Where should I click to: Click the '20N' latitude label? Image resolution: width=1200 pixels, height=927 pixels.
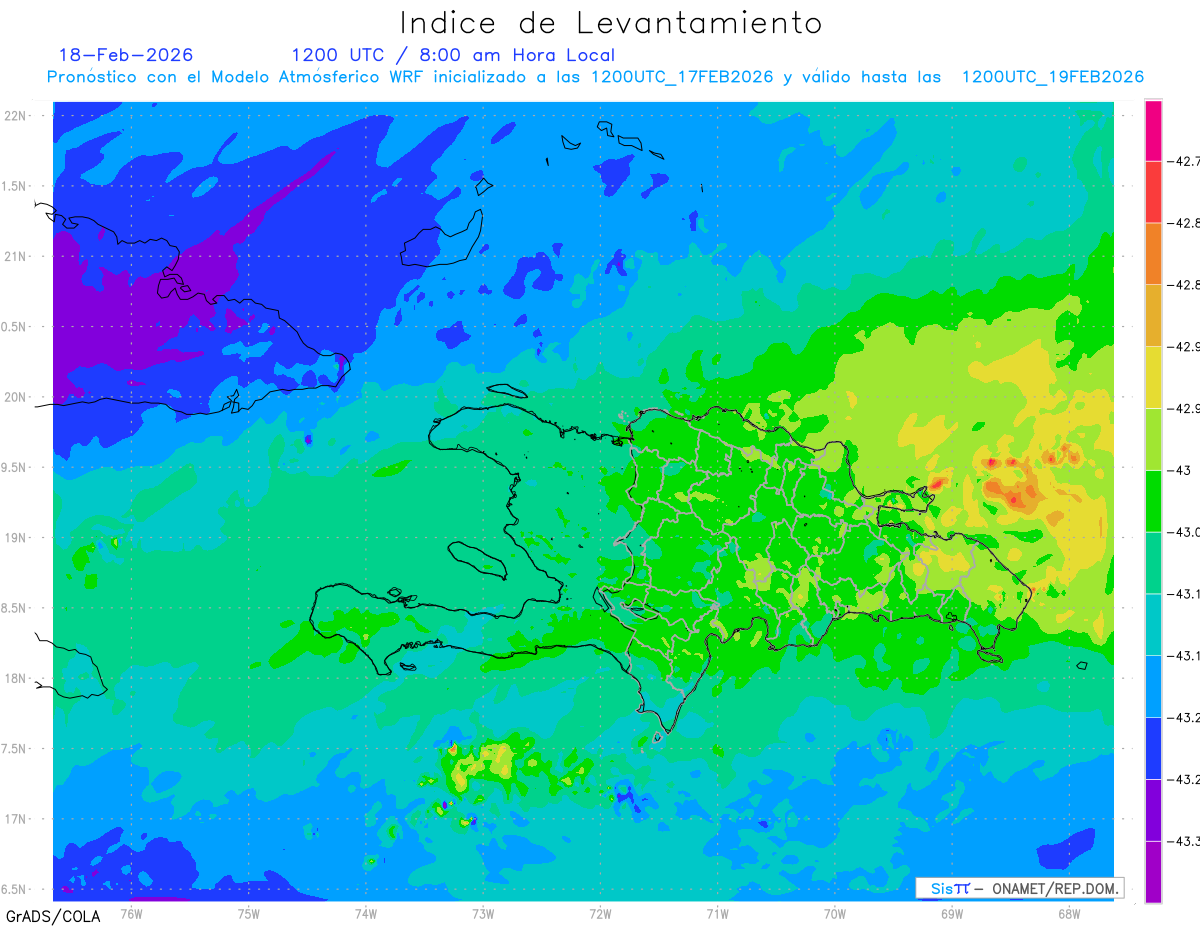(17, 397)
